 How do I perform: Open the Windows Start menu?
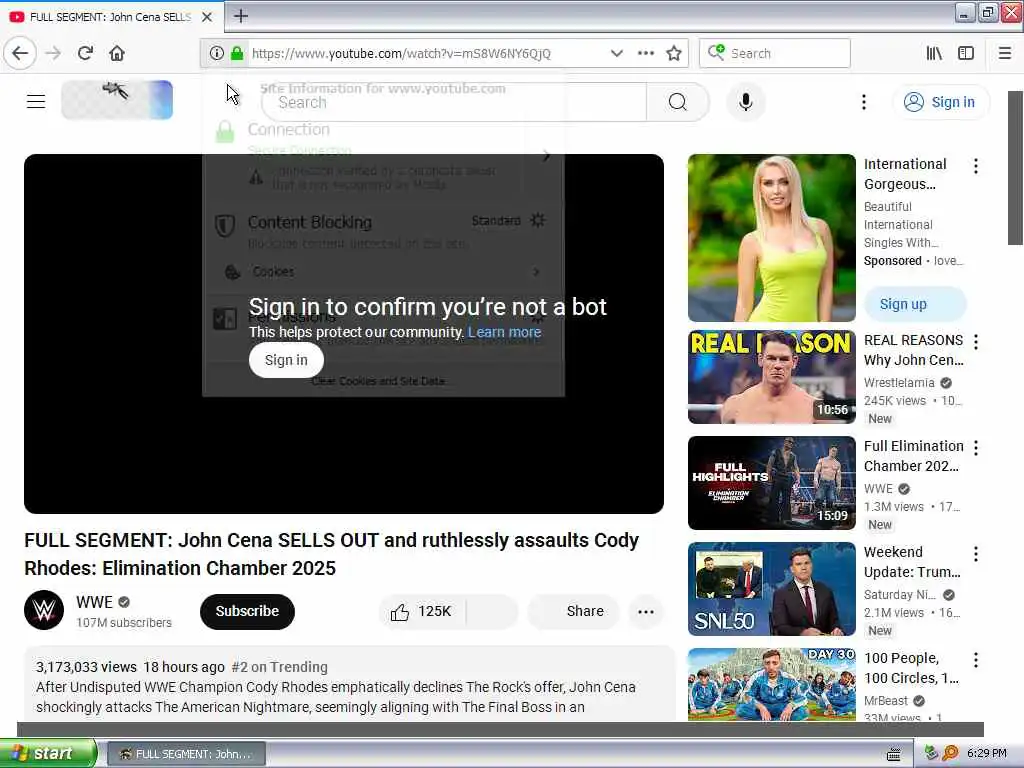46,753
